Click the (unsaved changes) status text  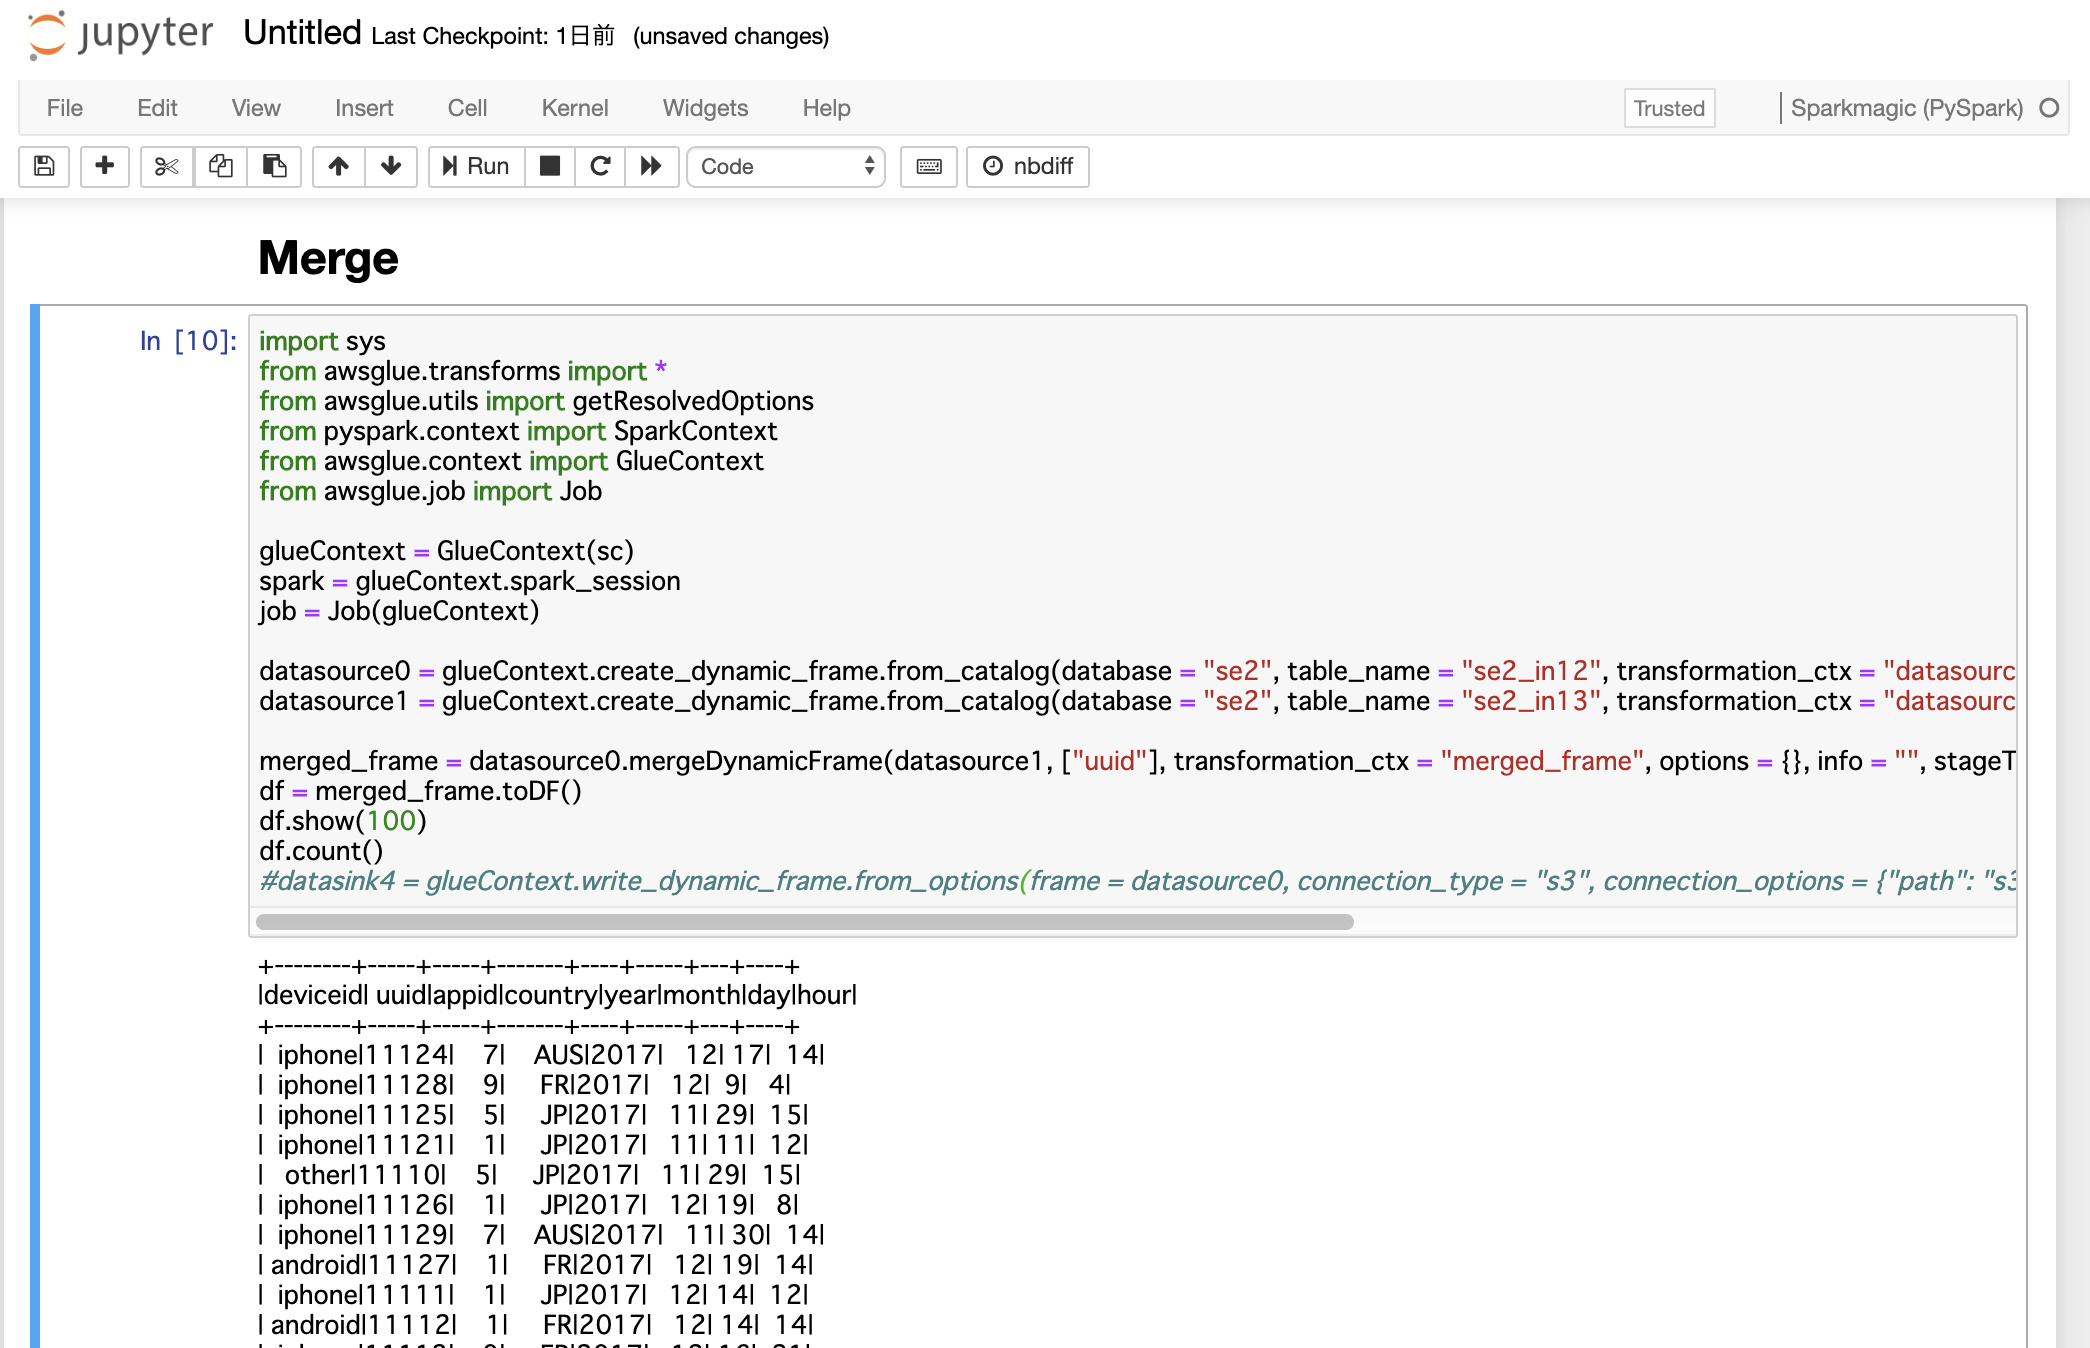pyautogui.click(x=731, y=36)
